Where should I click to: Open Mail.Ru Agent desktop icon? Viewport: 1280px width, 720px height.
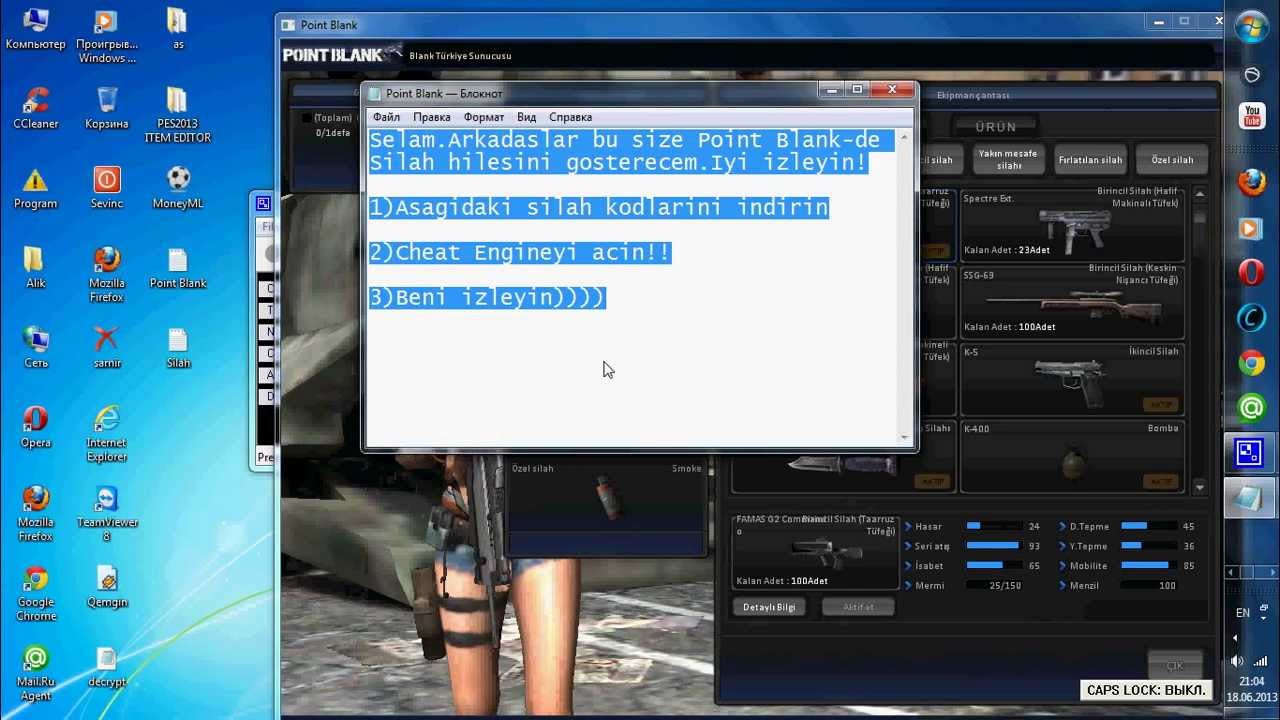(x=36, y=675)
